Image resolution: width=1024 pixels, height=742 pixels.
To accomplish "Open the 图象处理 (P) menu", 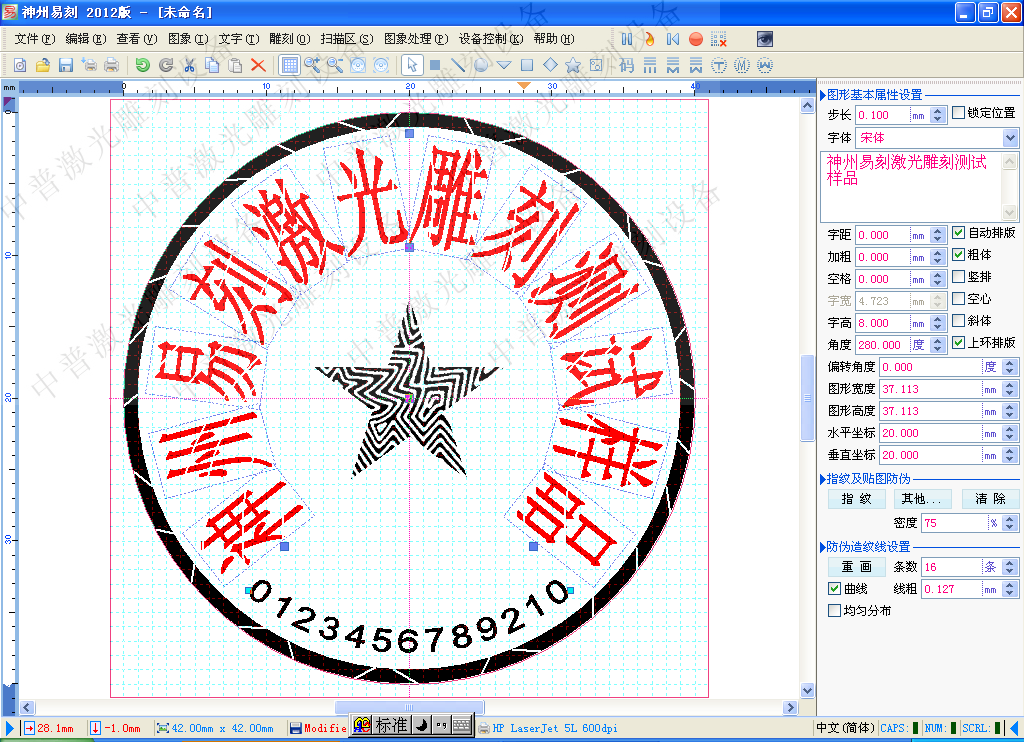I will tap(416, 39).
